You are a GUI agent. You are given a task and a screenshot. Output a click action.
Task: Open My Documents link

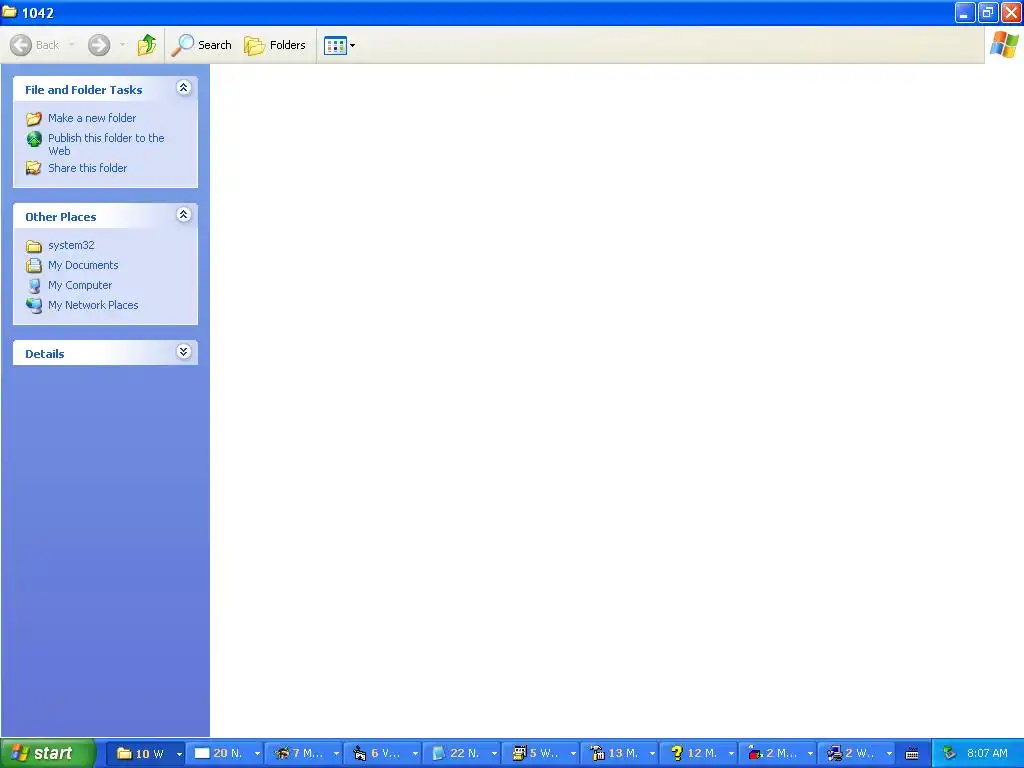(83, 265)
